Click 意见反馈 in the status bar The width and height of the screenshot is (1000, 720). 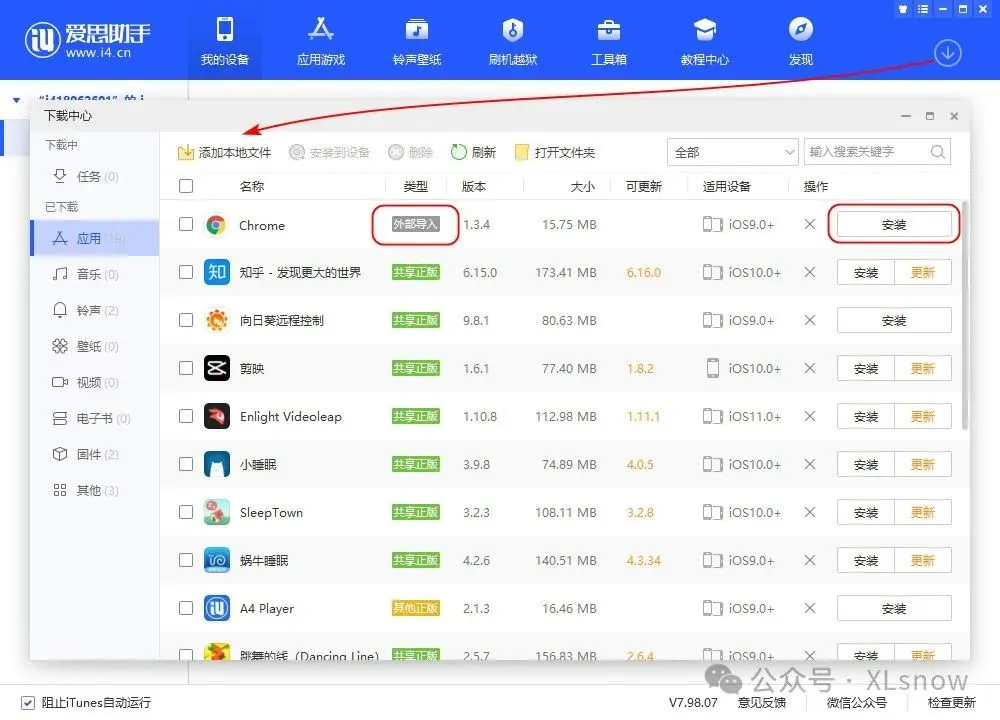tap(761, 703)
